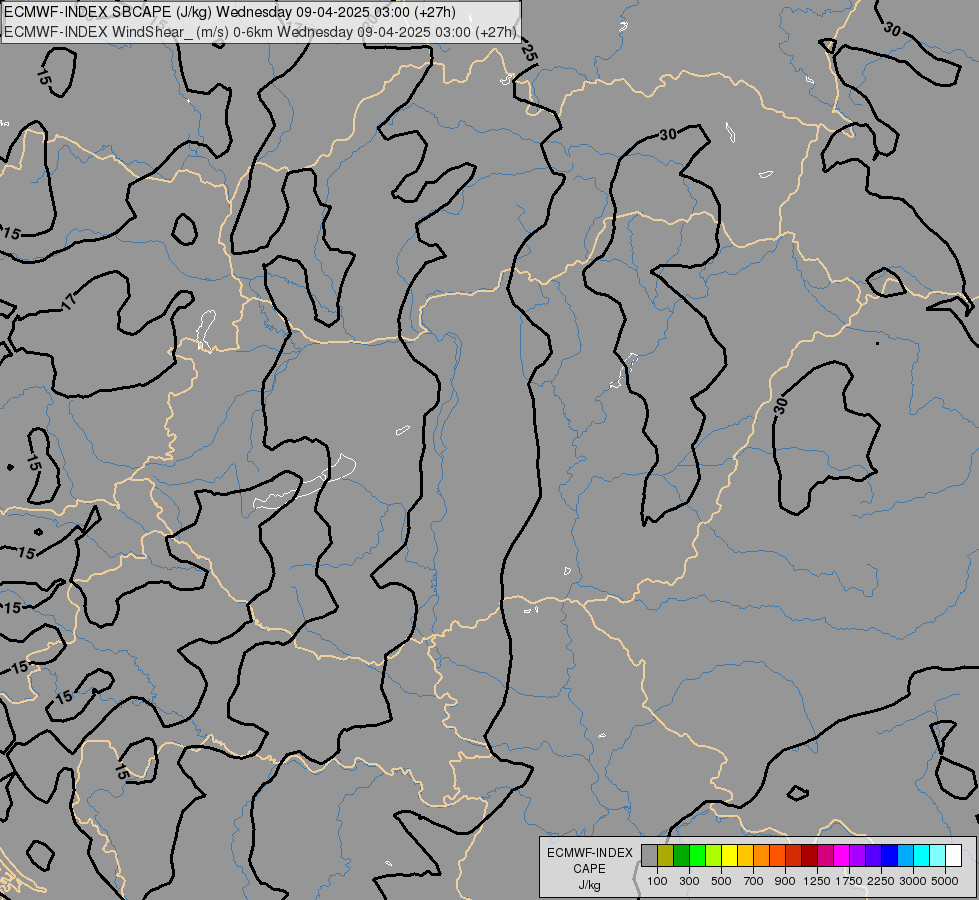Pick the white swatch ending the legend
The width and height of the screenshot is (979, 900).
click(953, 855)
